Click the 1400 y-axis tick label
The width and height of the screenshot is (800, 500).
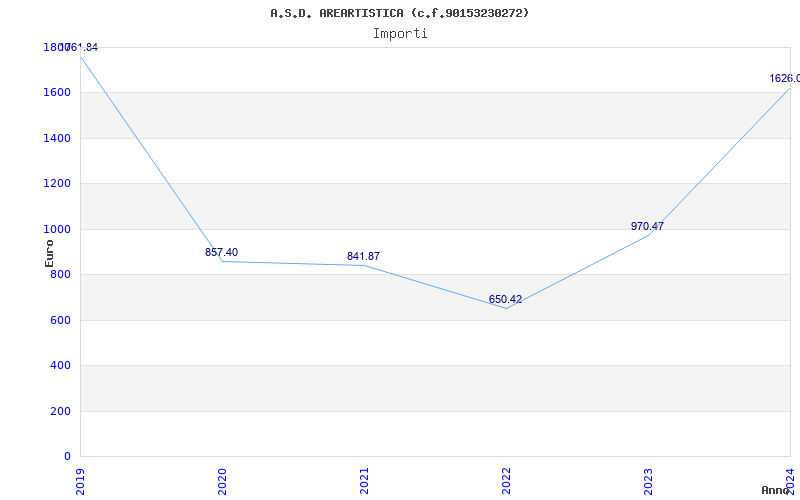57,138
